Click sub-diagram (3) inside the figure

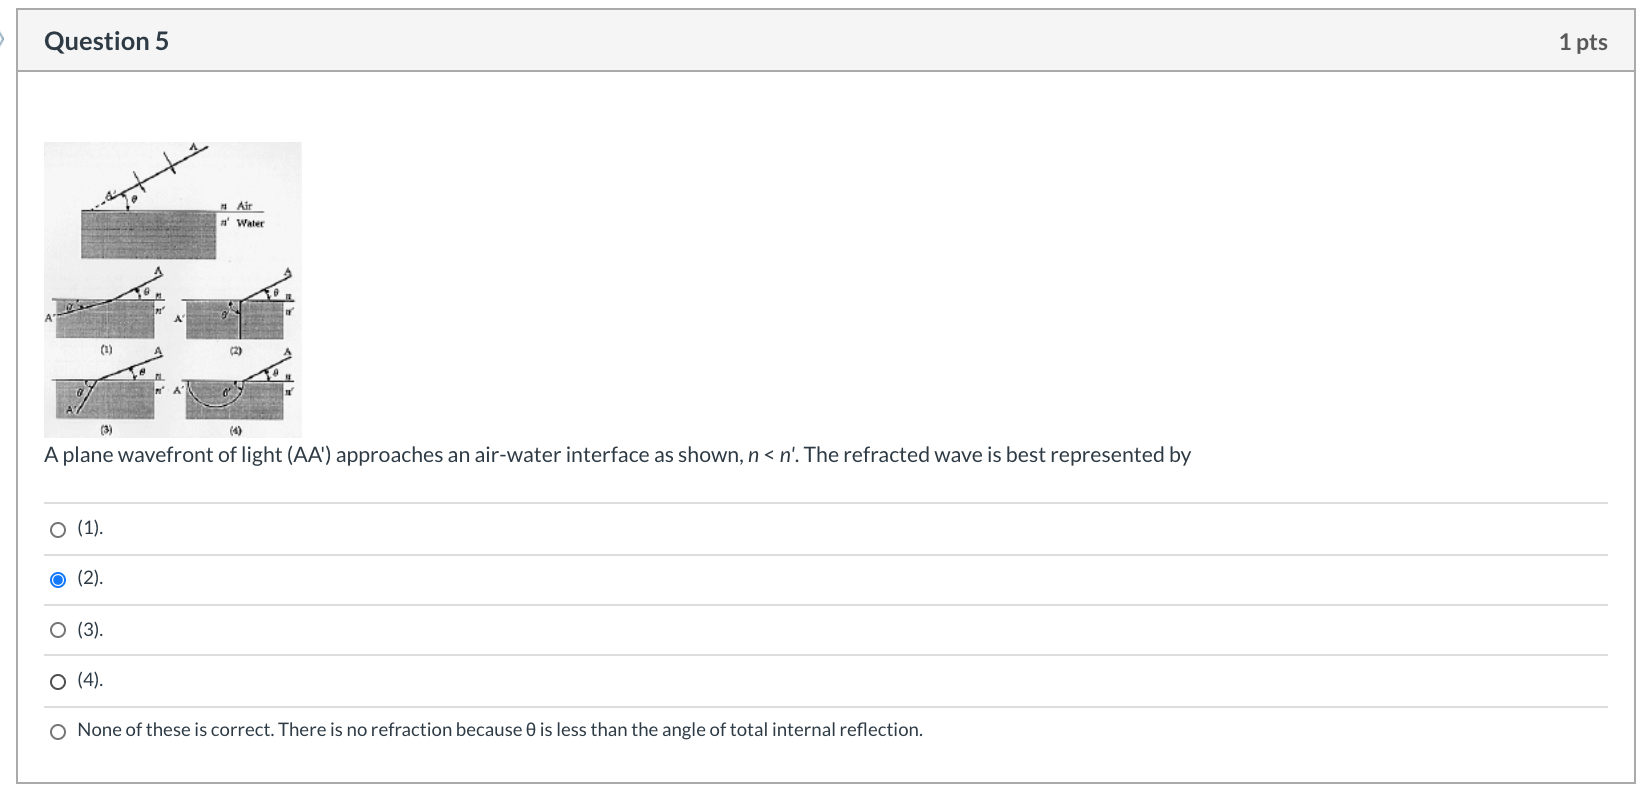105,392
